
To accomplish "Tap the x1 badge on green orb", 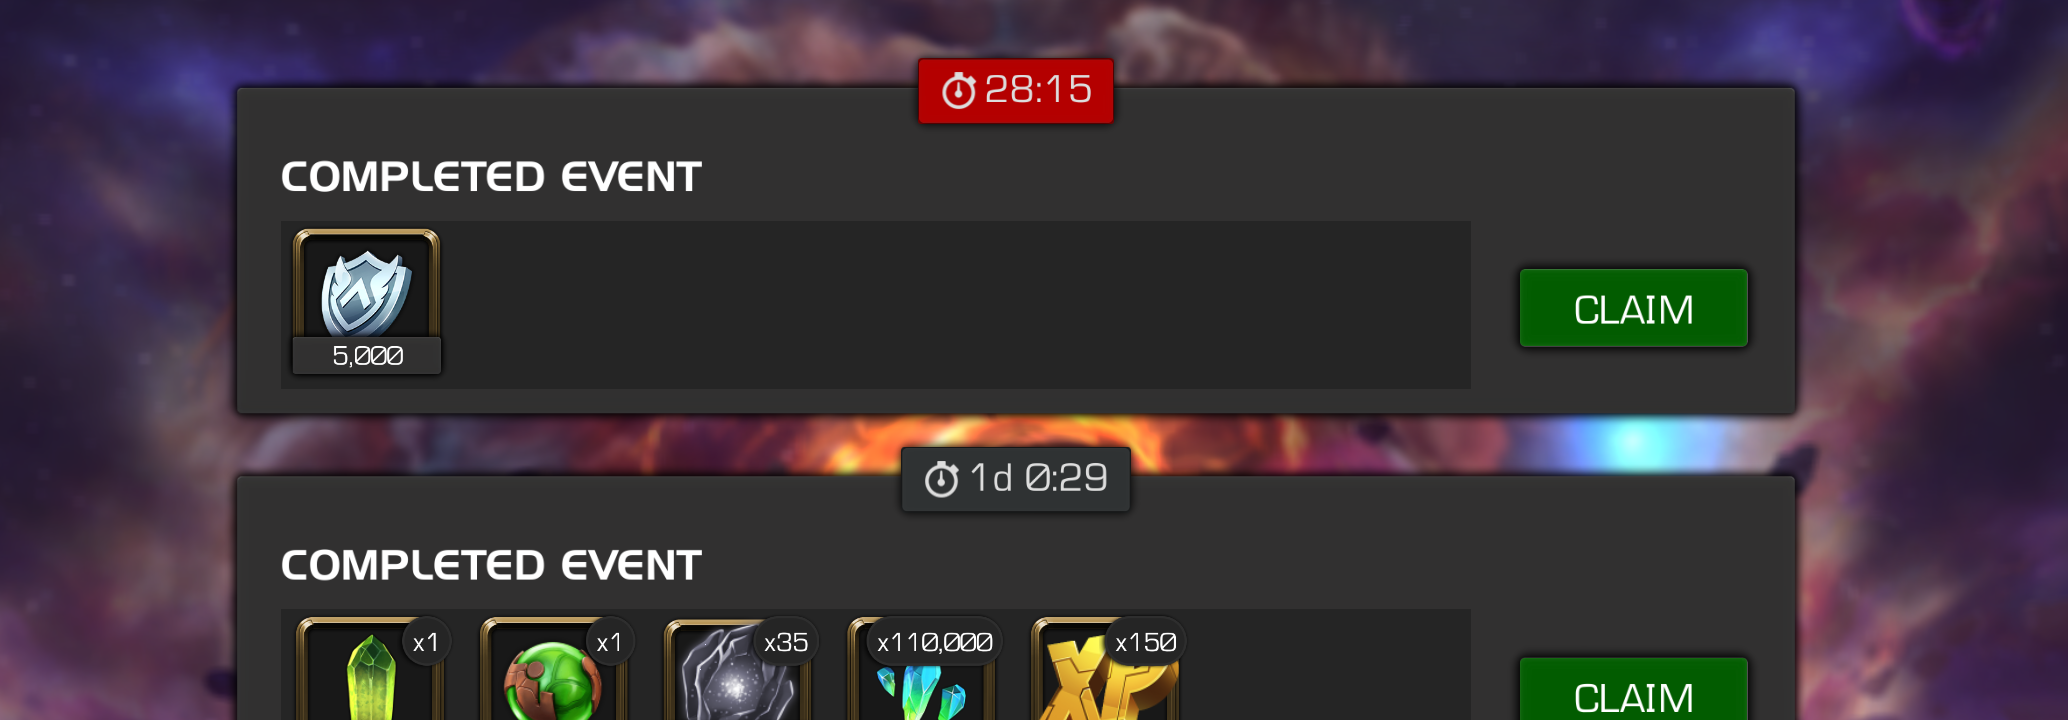I will [609, 642].
